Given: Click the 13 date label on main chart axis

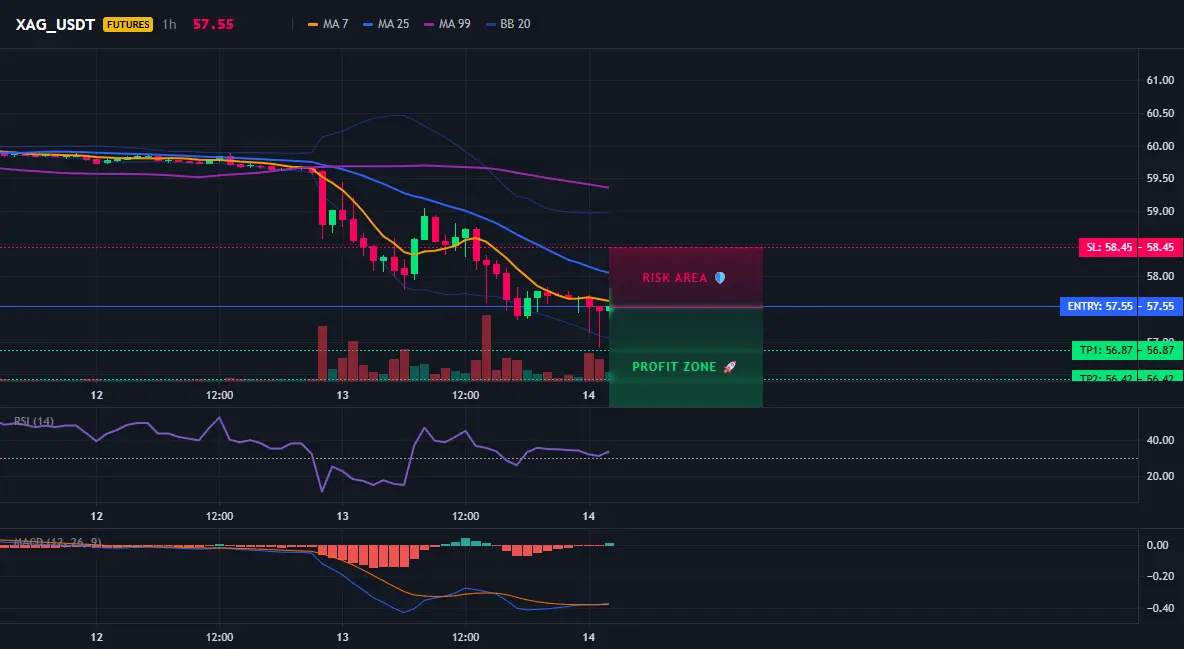Looking at the screenshot, I should click(342, 395).
